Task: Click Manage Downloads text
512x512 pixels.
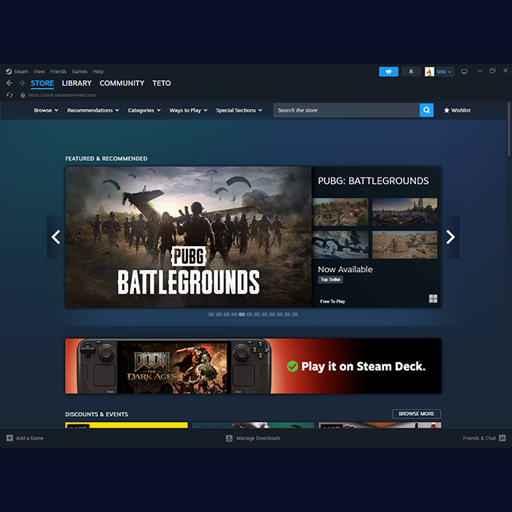Action: pyautogui.click(x=258, y=438)
